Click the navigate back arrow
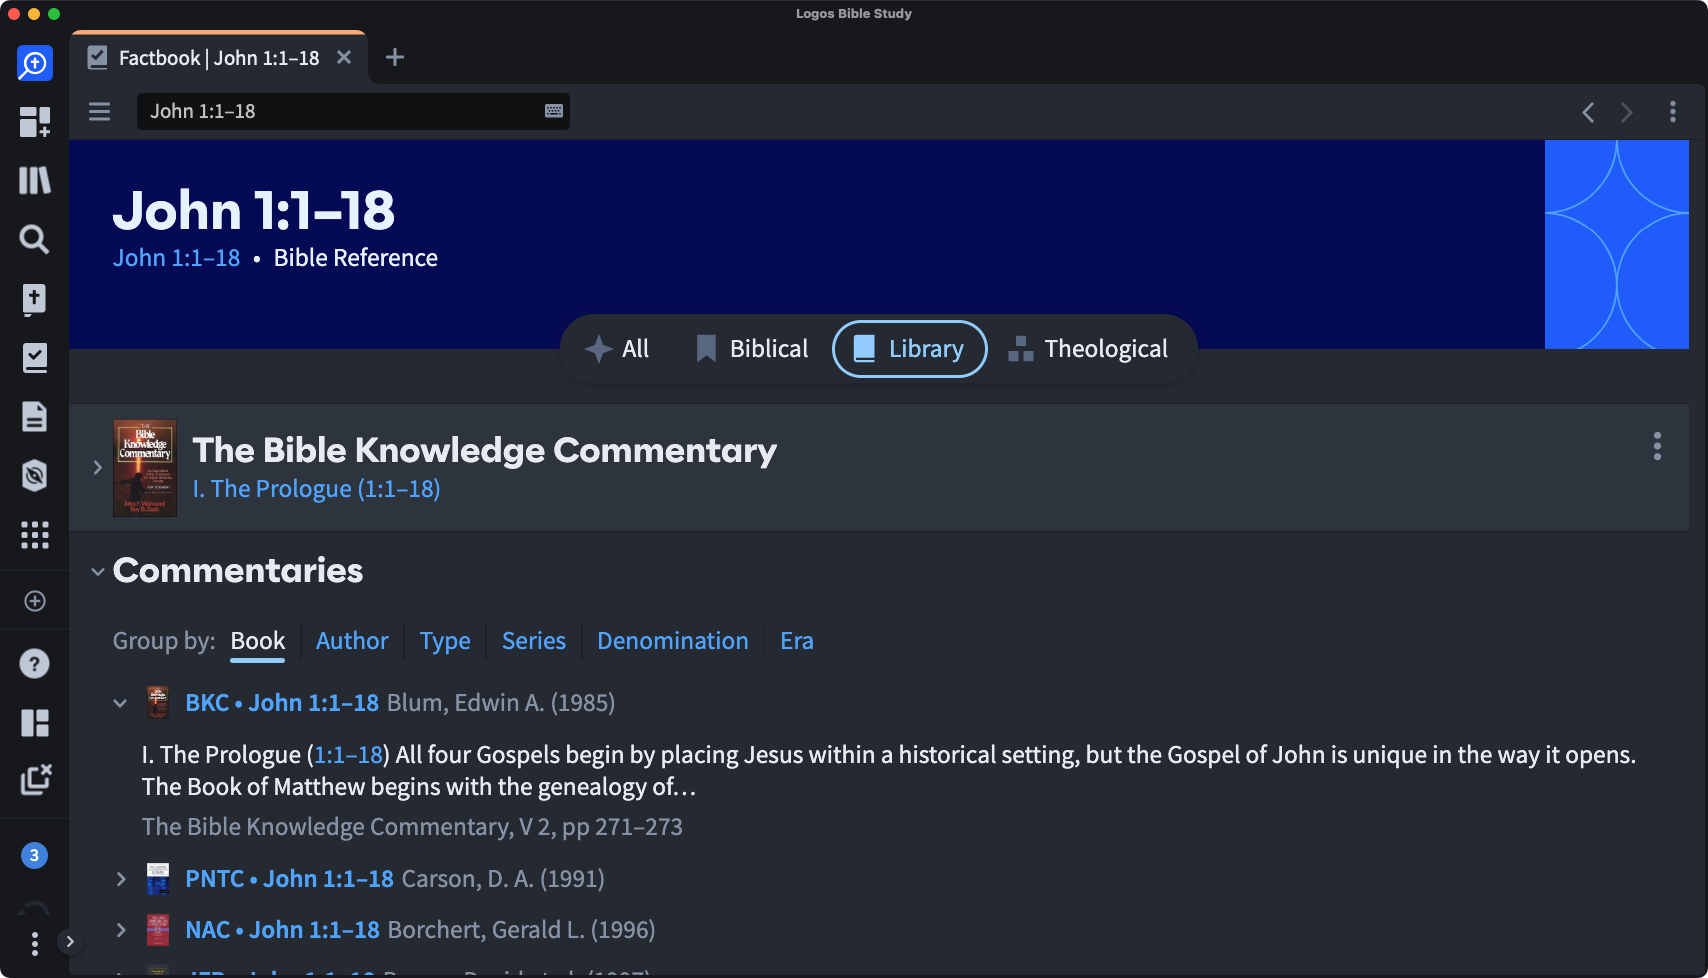The height and width of the screenshot is (978, 1708). coord(1588,112)
